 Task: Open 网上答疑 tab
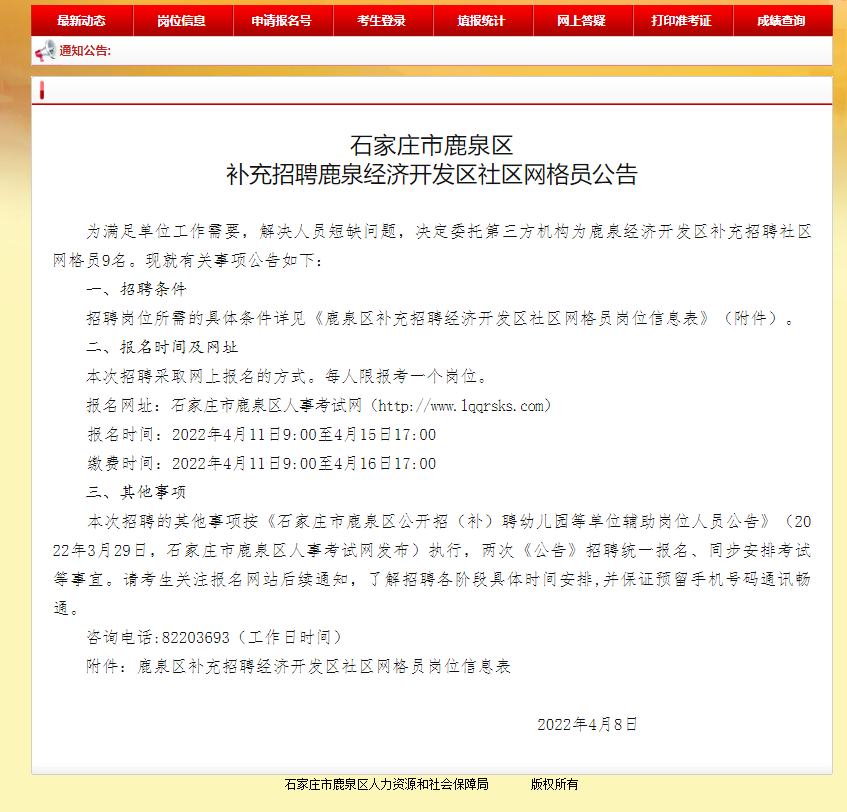(x=582, y=21)
